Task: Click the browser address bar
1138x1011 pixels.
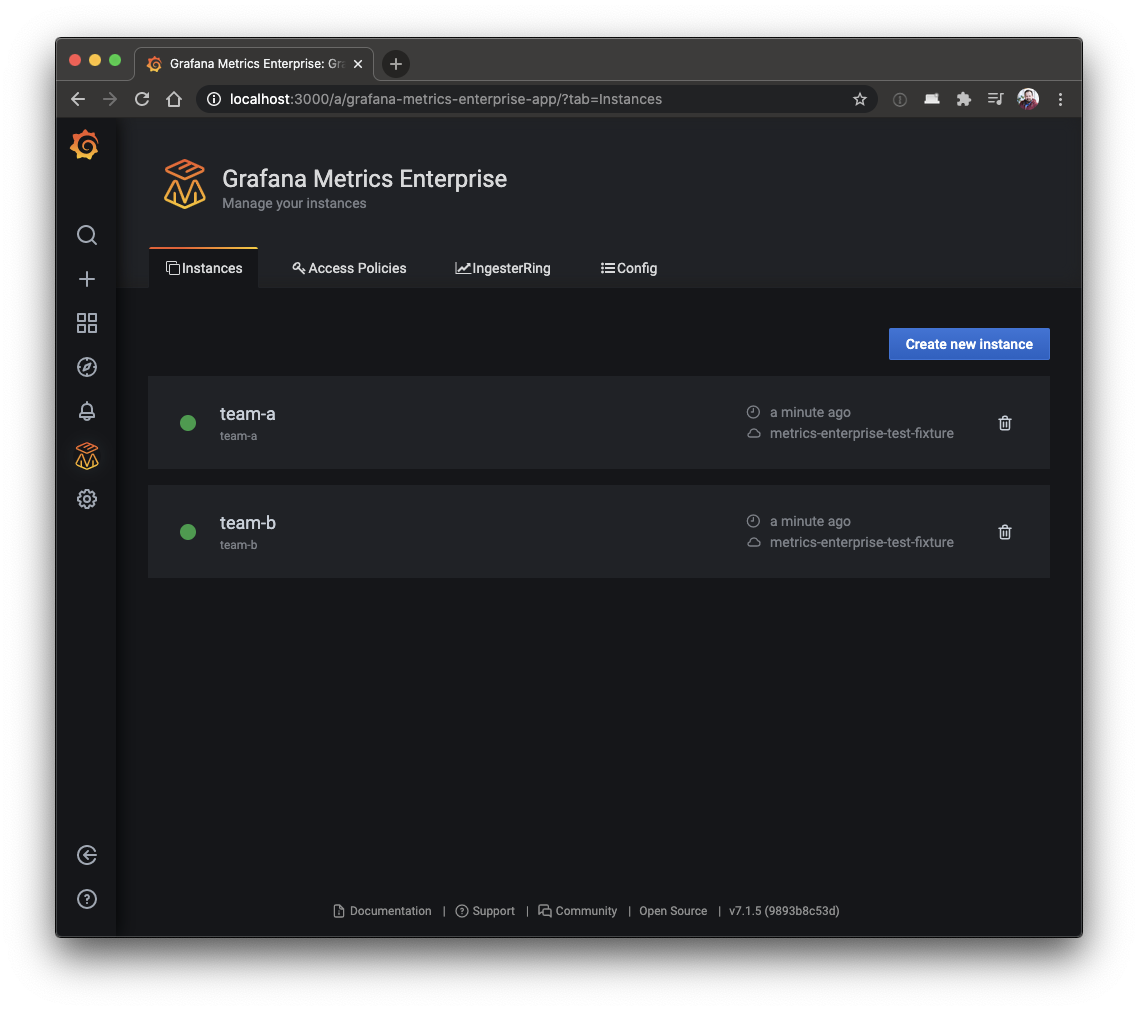Action: click(520, 99)
